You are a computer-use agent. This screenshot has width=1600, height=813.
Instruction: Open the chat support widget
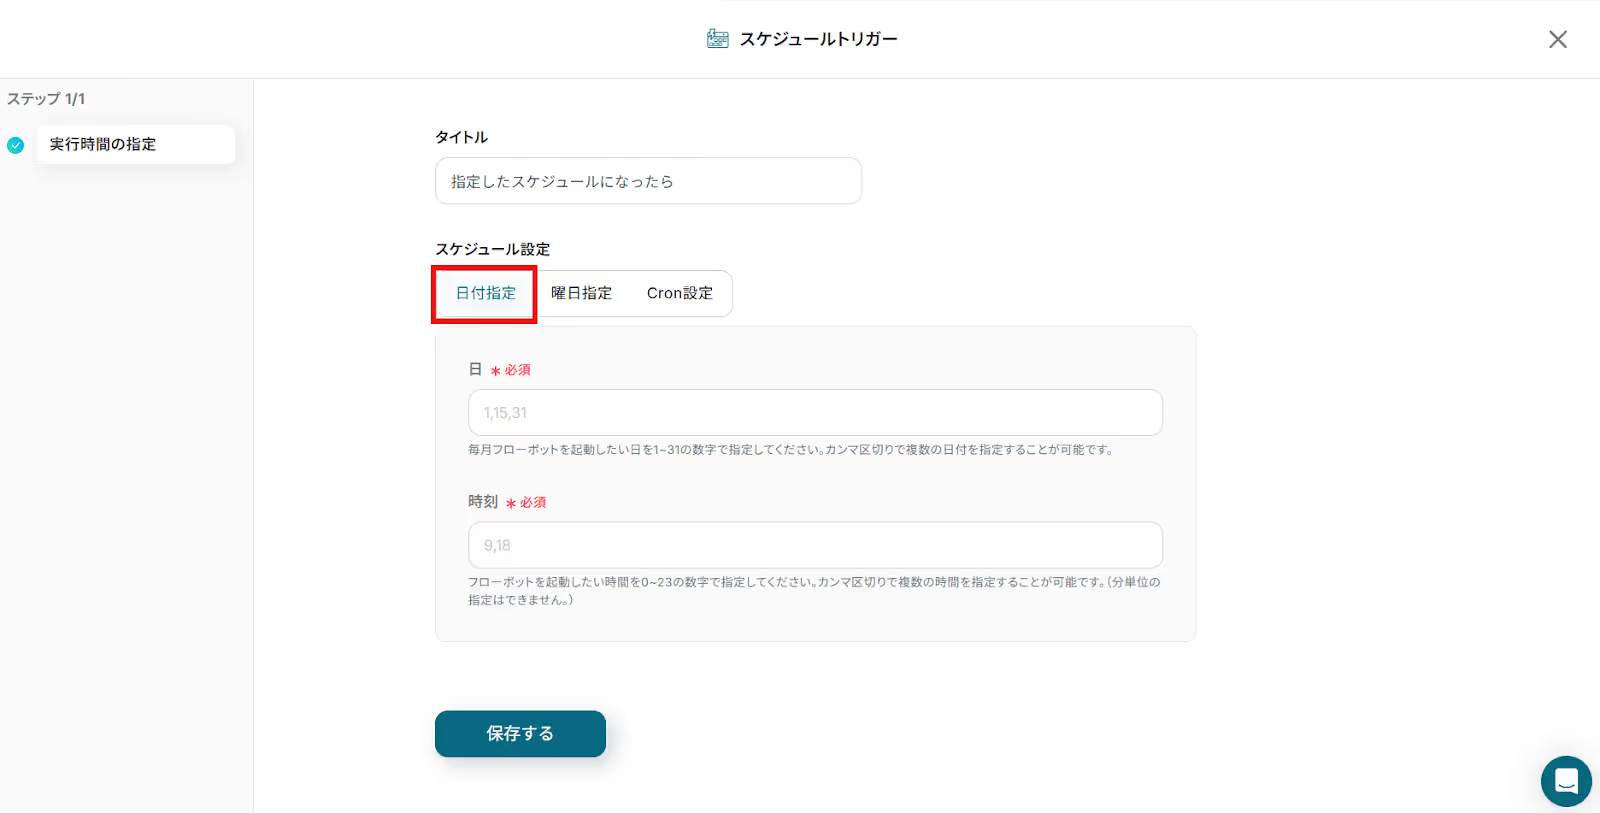[x=1565, y=781]
